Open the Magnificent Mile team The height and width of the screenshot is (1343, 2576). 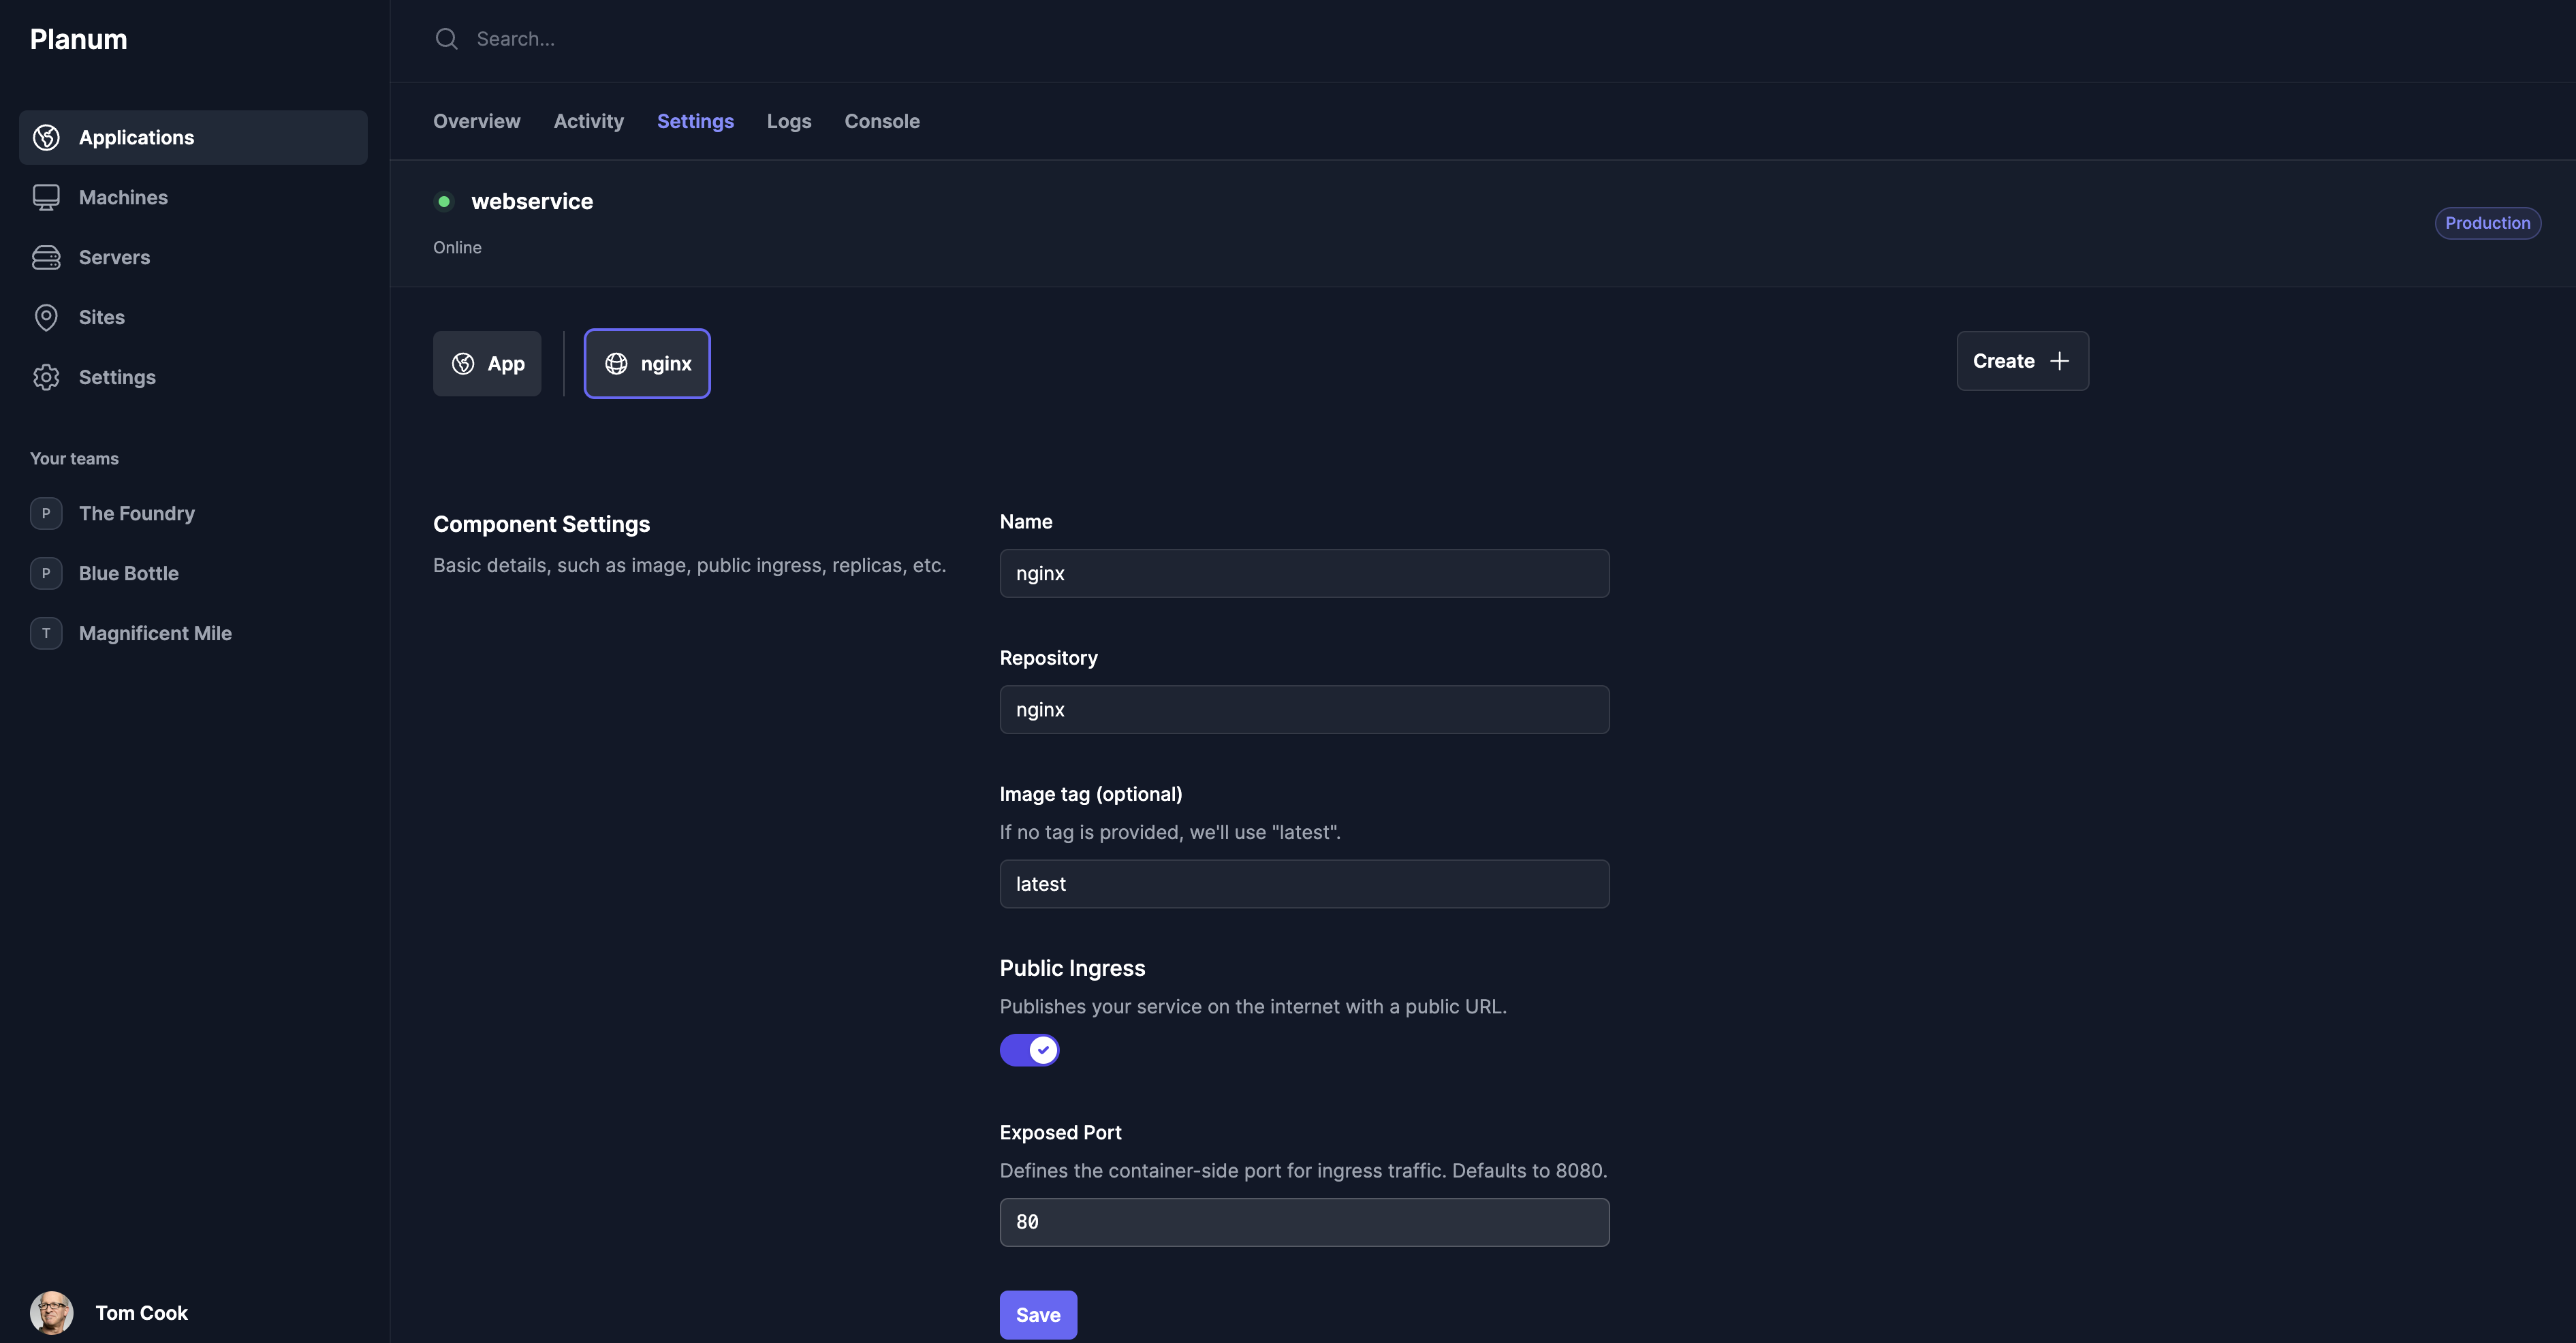tap(155, 633)
